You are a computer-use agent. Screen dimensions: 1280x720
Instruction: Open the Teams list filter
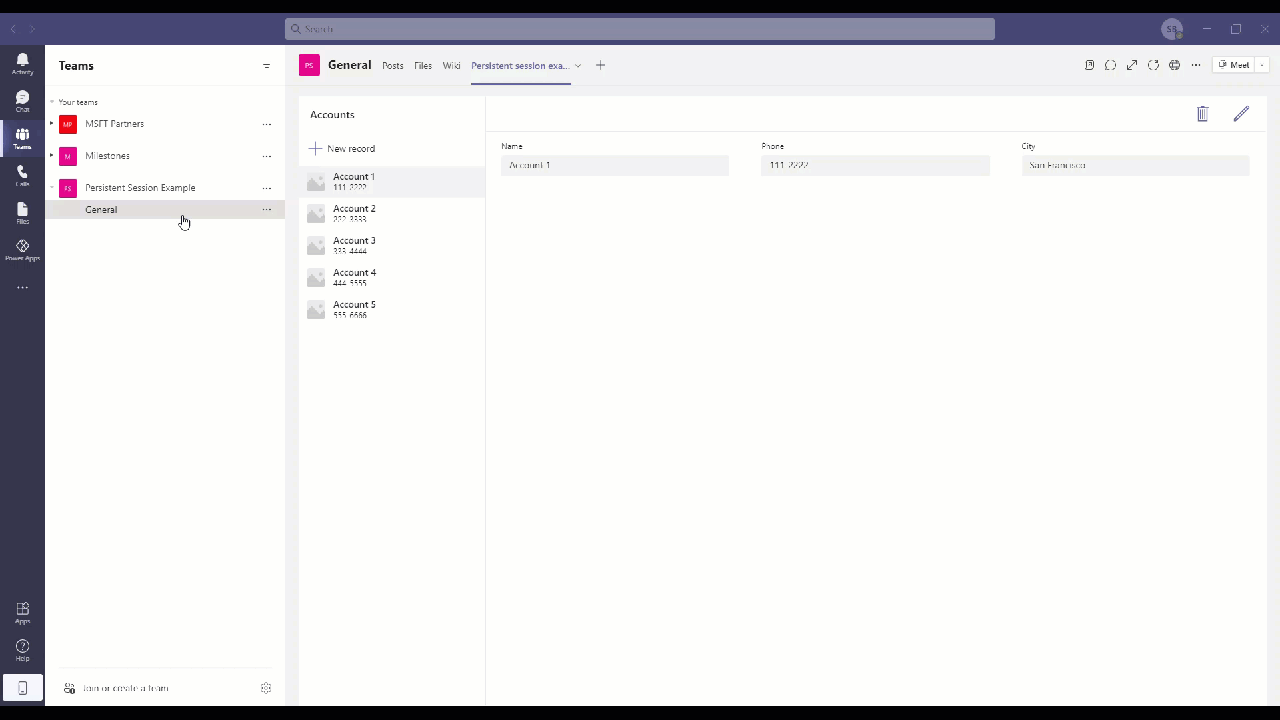click(266, 66)
